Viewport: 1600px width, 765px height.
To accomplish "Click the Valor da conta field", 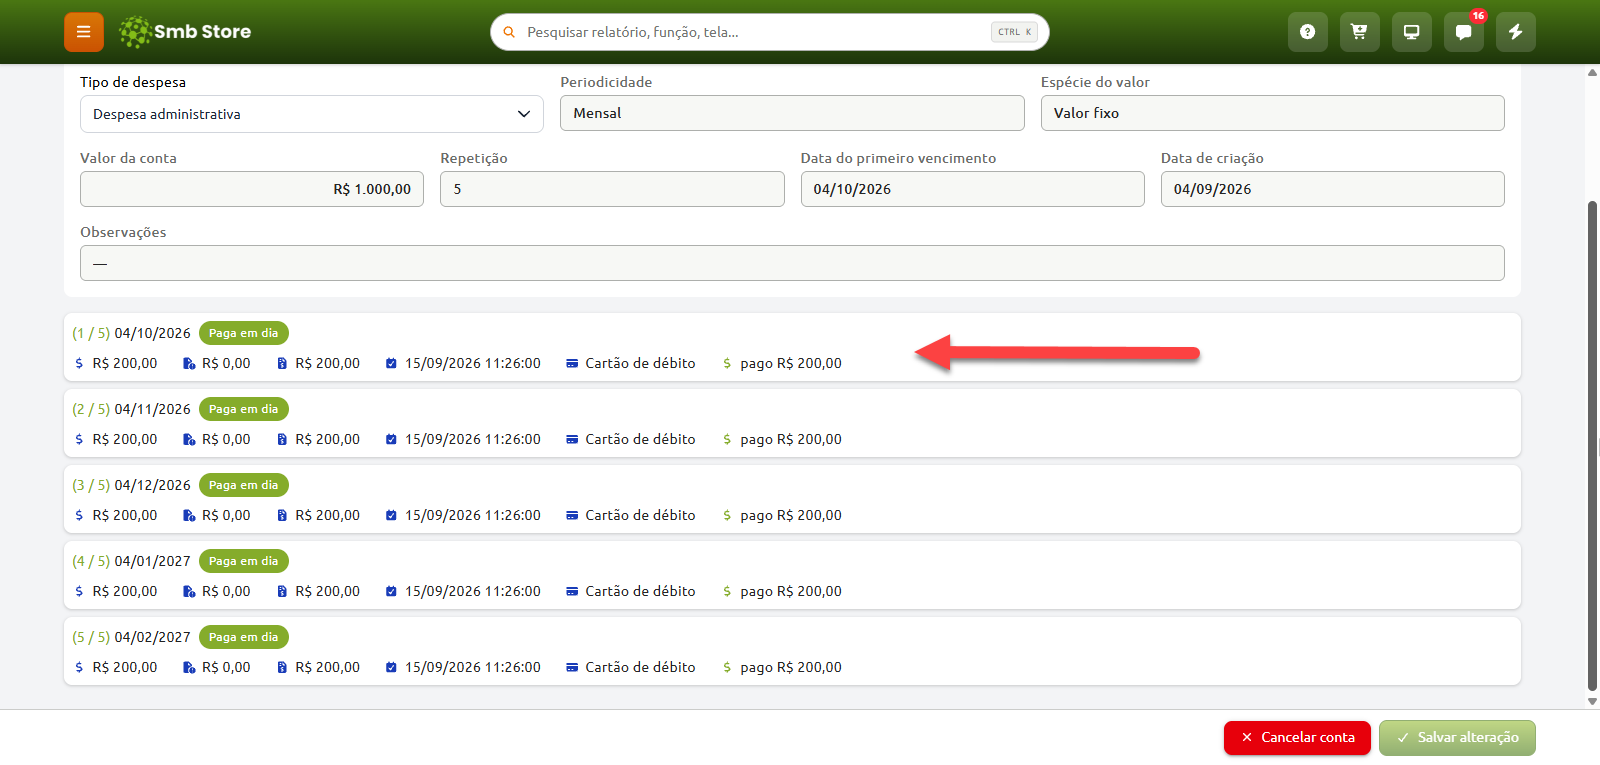I will 252,189.
